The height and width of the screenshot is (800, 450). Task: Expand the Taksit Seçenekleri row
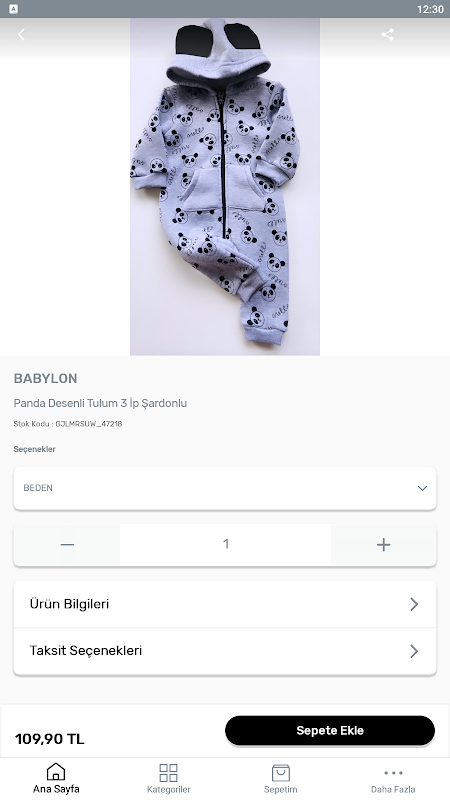pos(225,651)
